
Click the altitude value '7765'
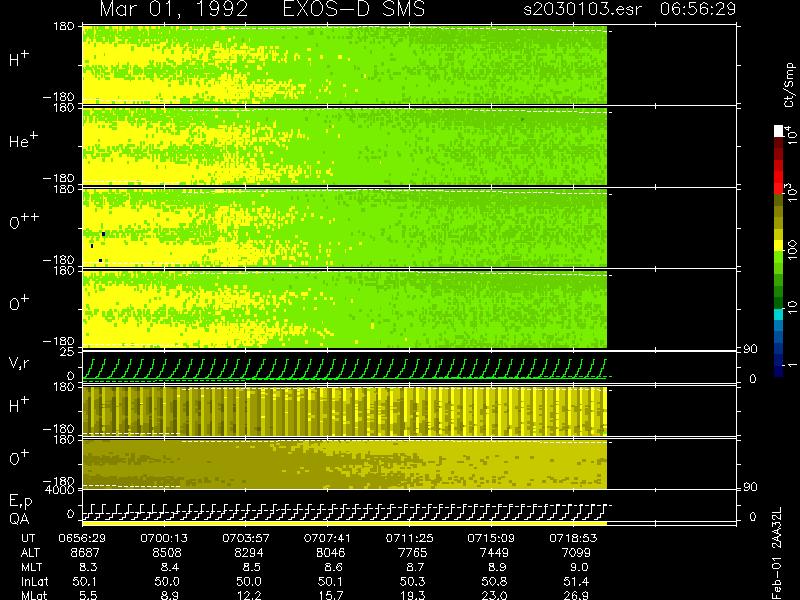click(412, 553)
